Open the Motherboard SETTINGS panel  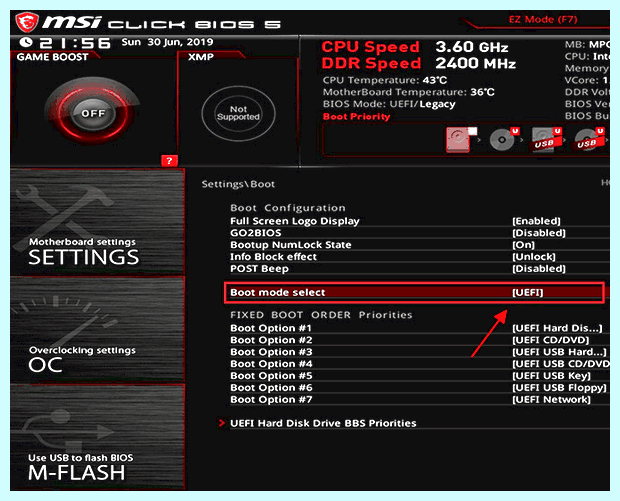pos(97,222)
